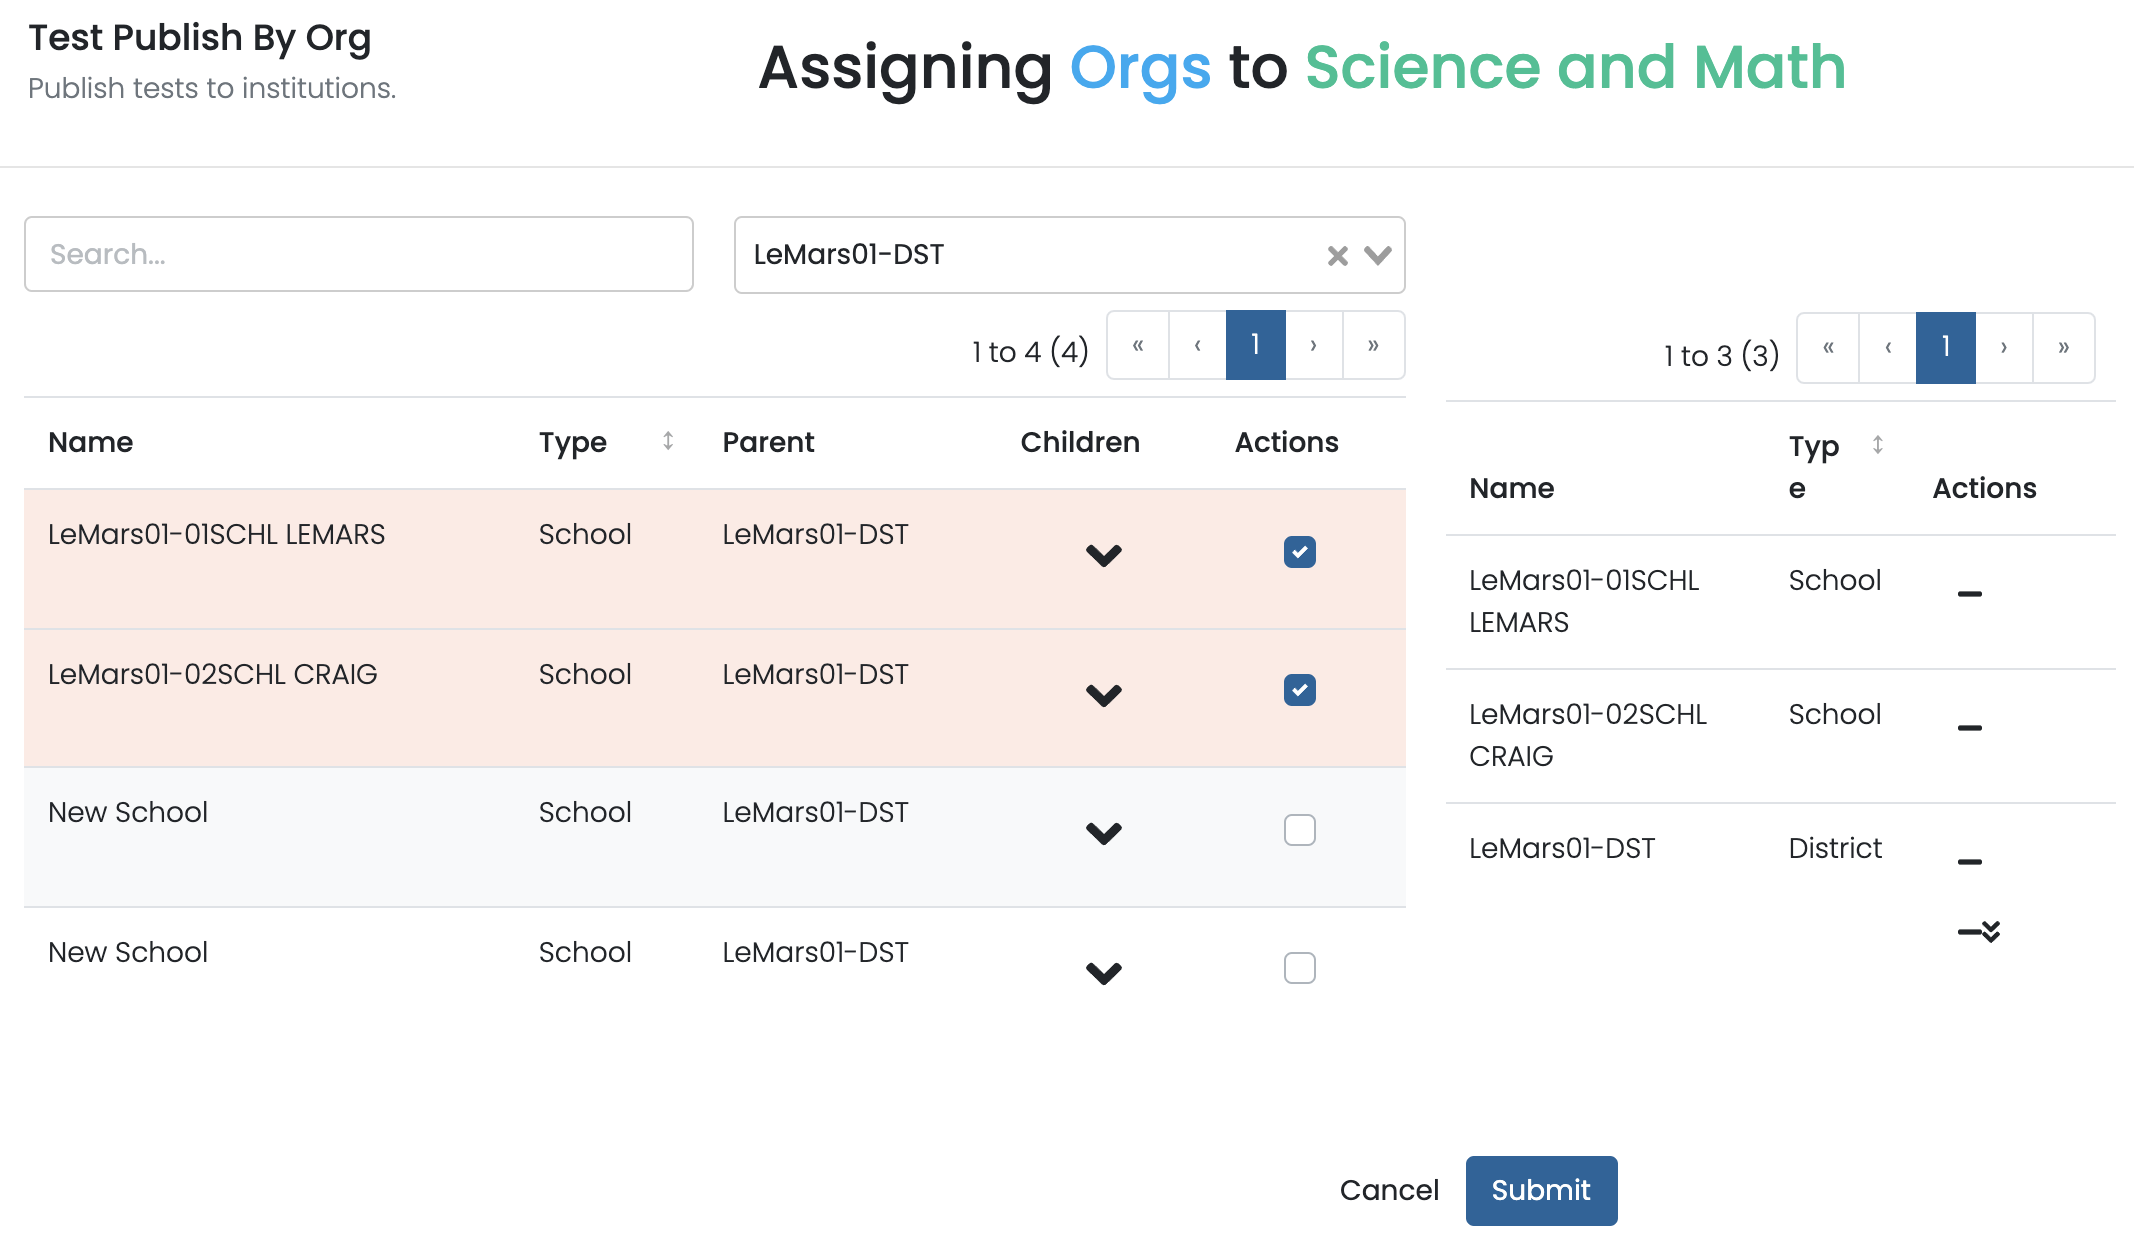The height and width of the screenshot is (1240, 2134).
Task: Go to first page in right pagination
Action: click(1828, 347)
